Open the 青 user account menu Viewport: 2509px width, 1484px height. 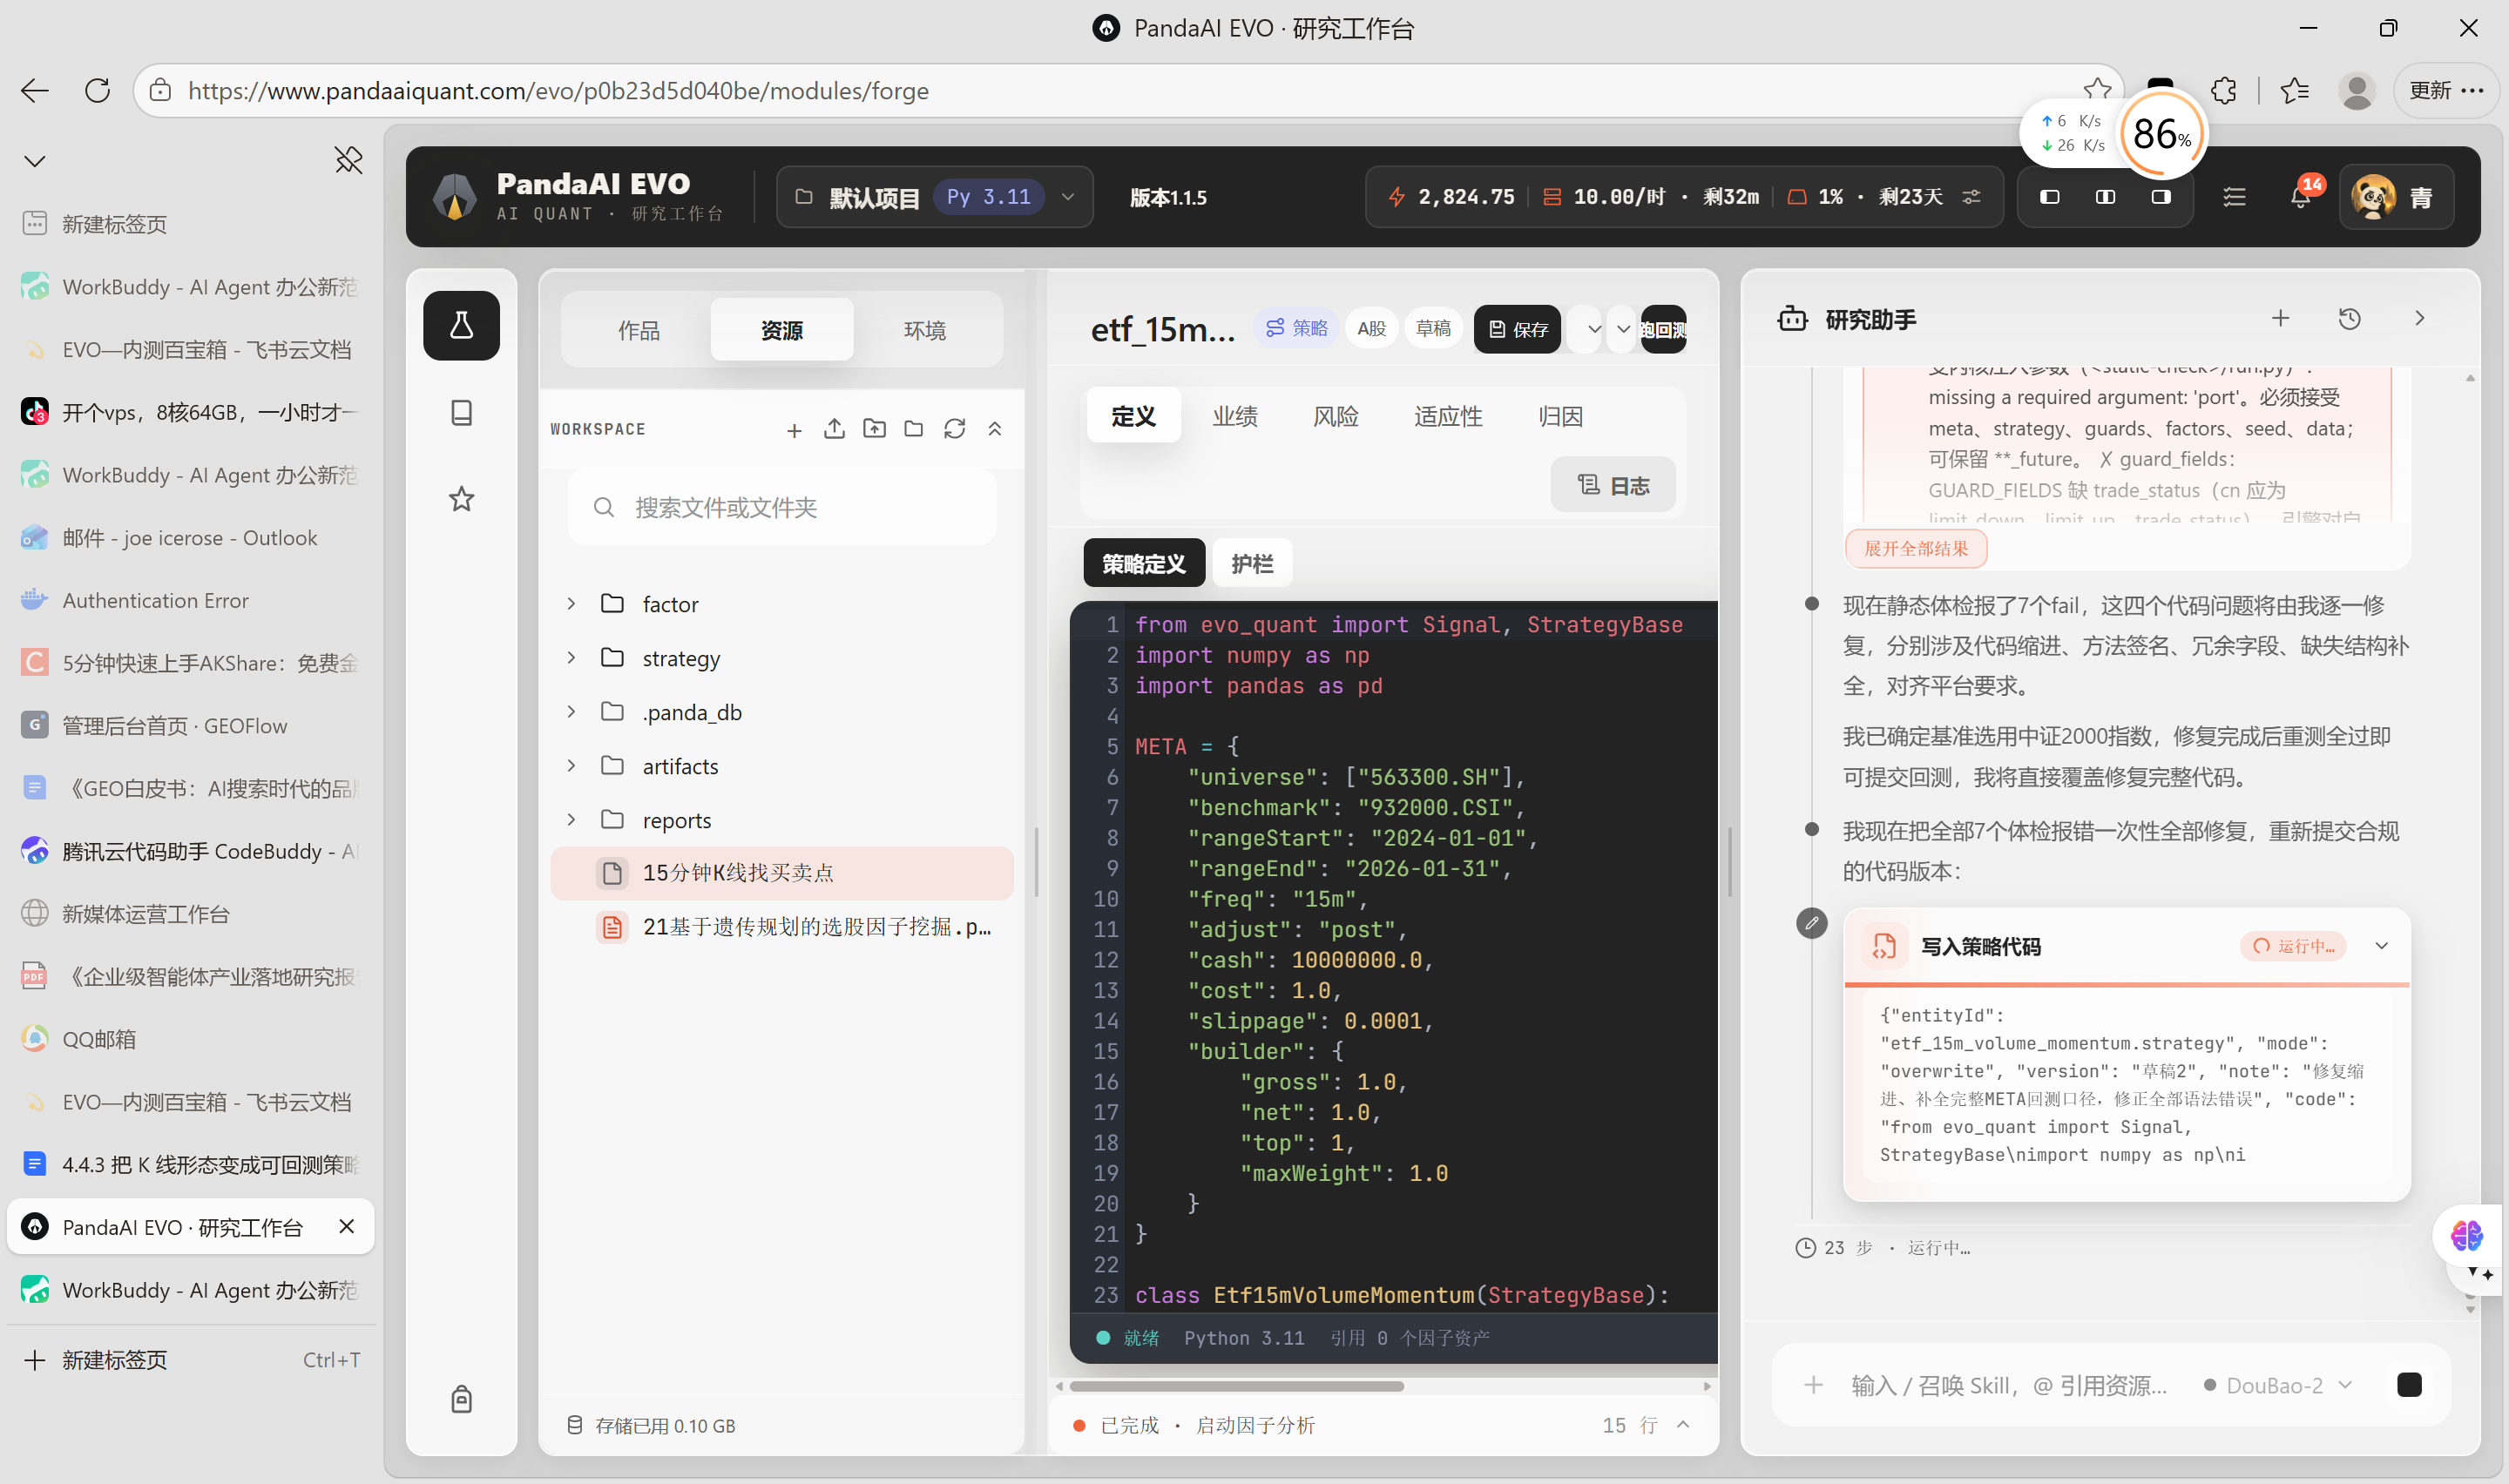click(2395, 197)
